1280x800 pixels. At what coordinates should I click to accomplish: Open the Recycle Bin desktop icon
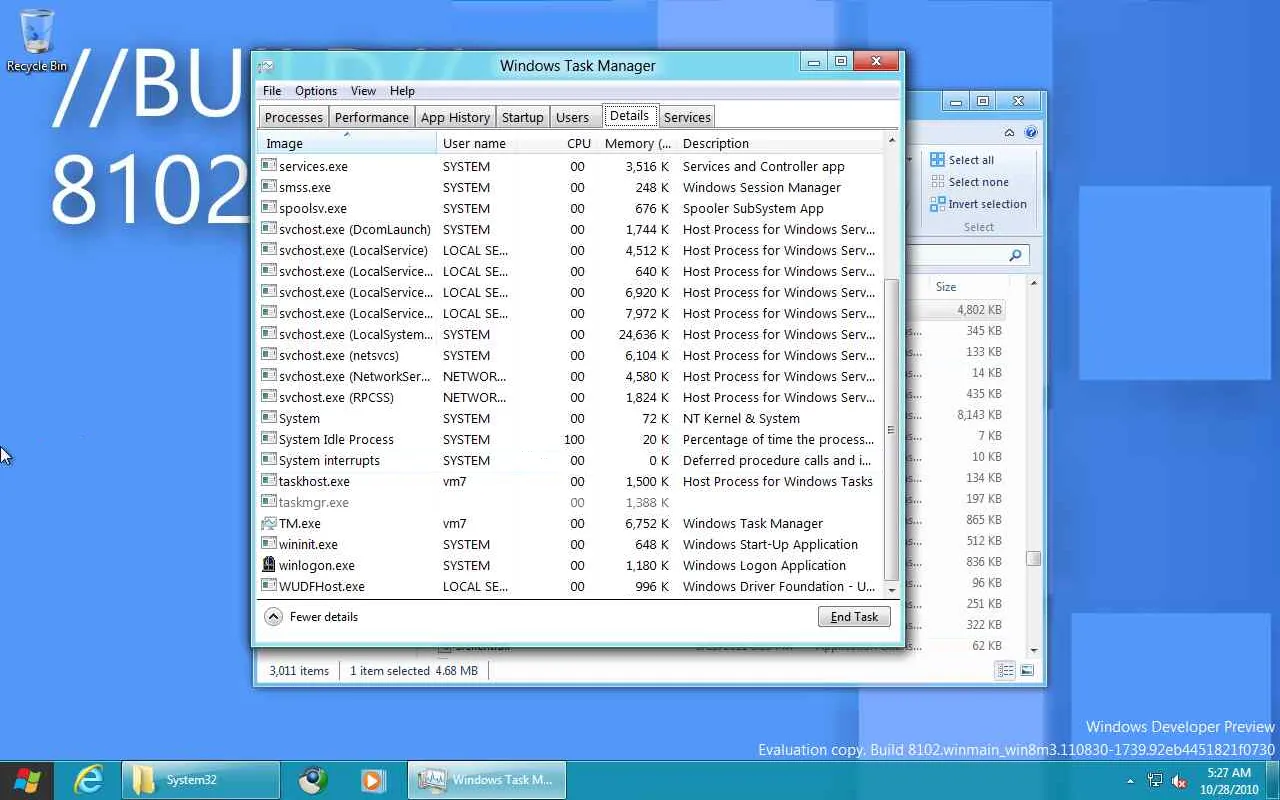(37, 41)
